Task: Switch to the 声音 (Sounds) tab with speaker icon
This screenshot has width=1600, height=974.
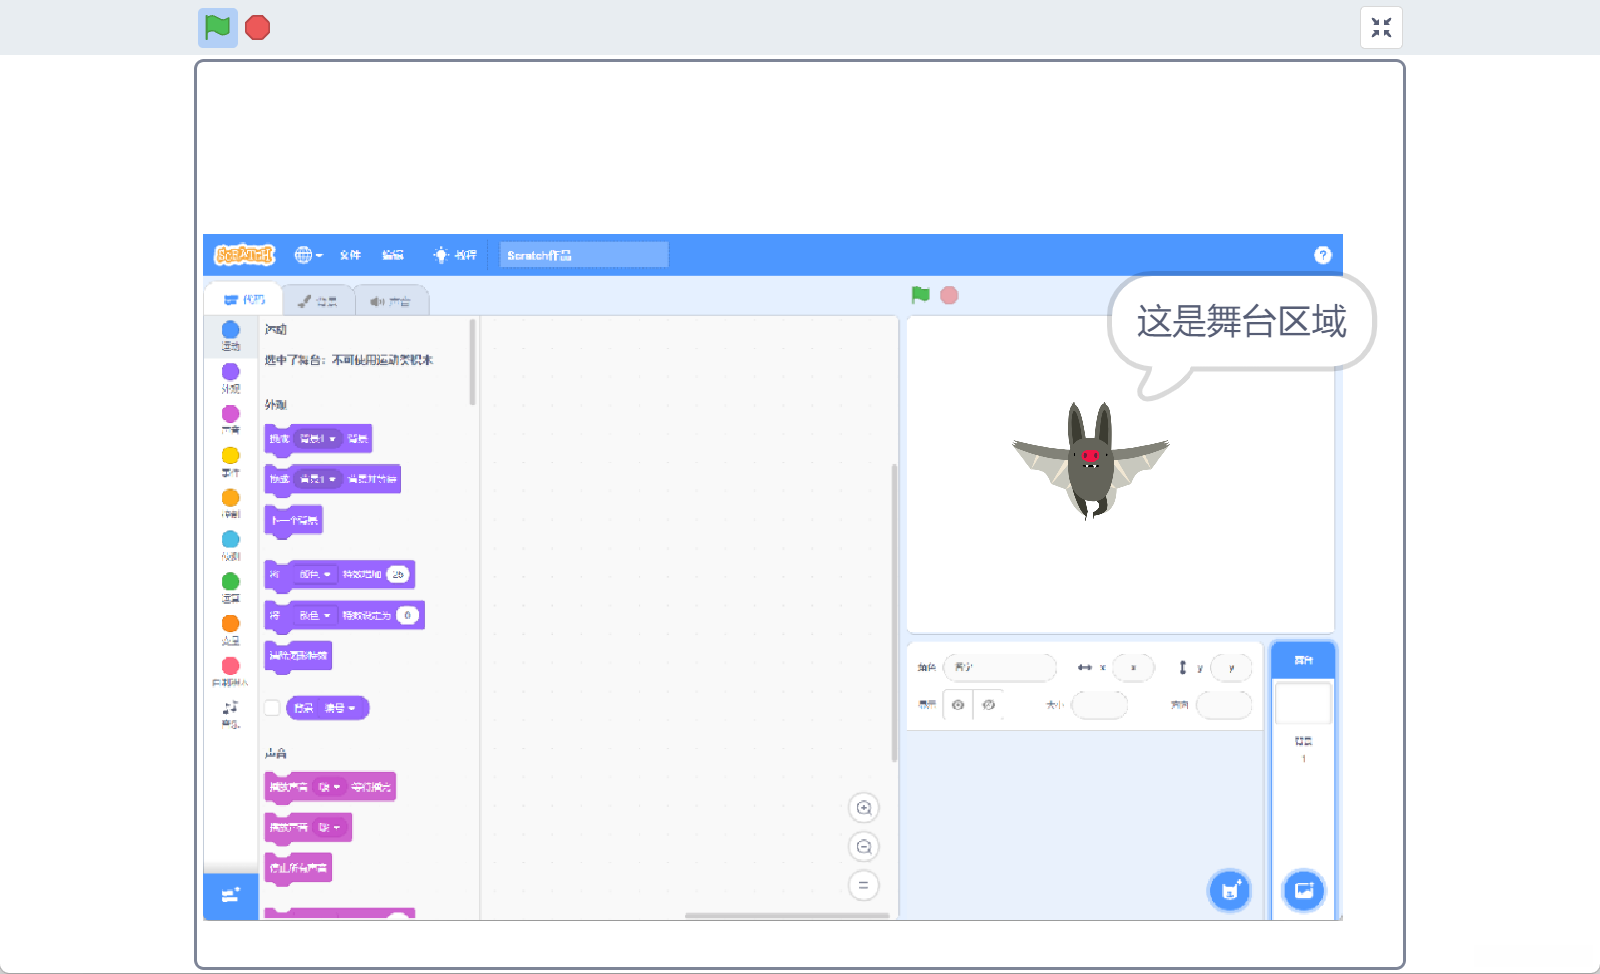Action: (x=391, y=301)
